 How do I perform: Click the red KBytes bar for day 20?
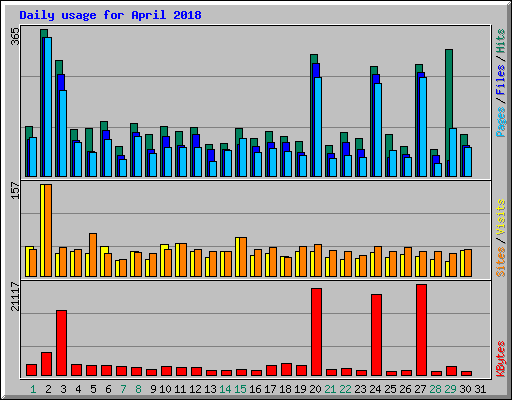tap(317, 332)
